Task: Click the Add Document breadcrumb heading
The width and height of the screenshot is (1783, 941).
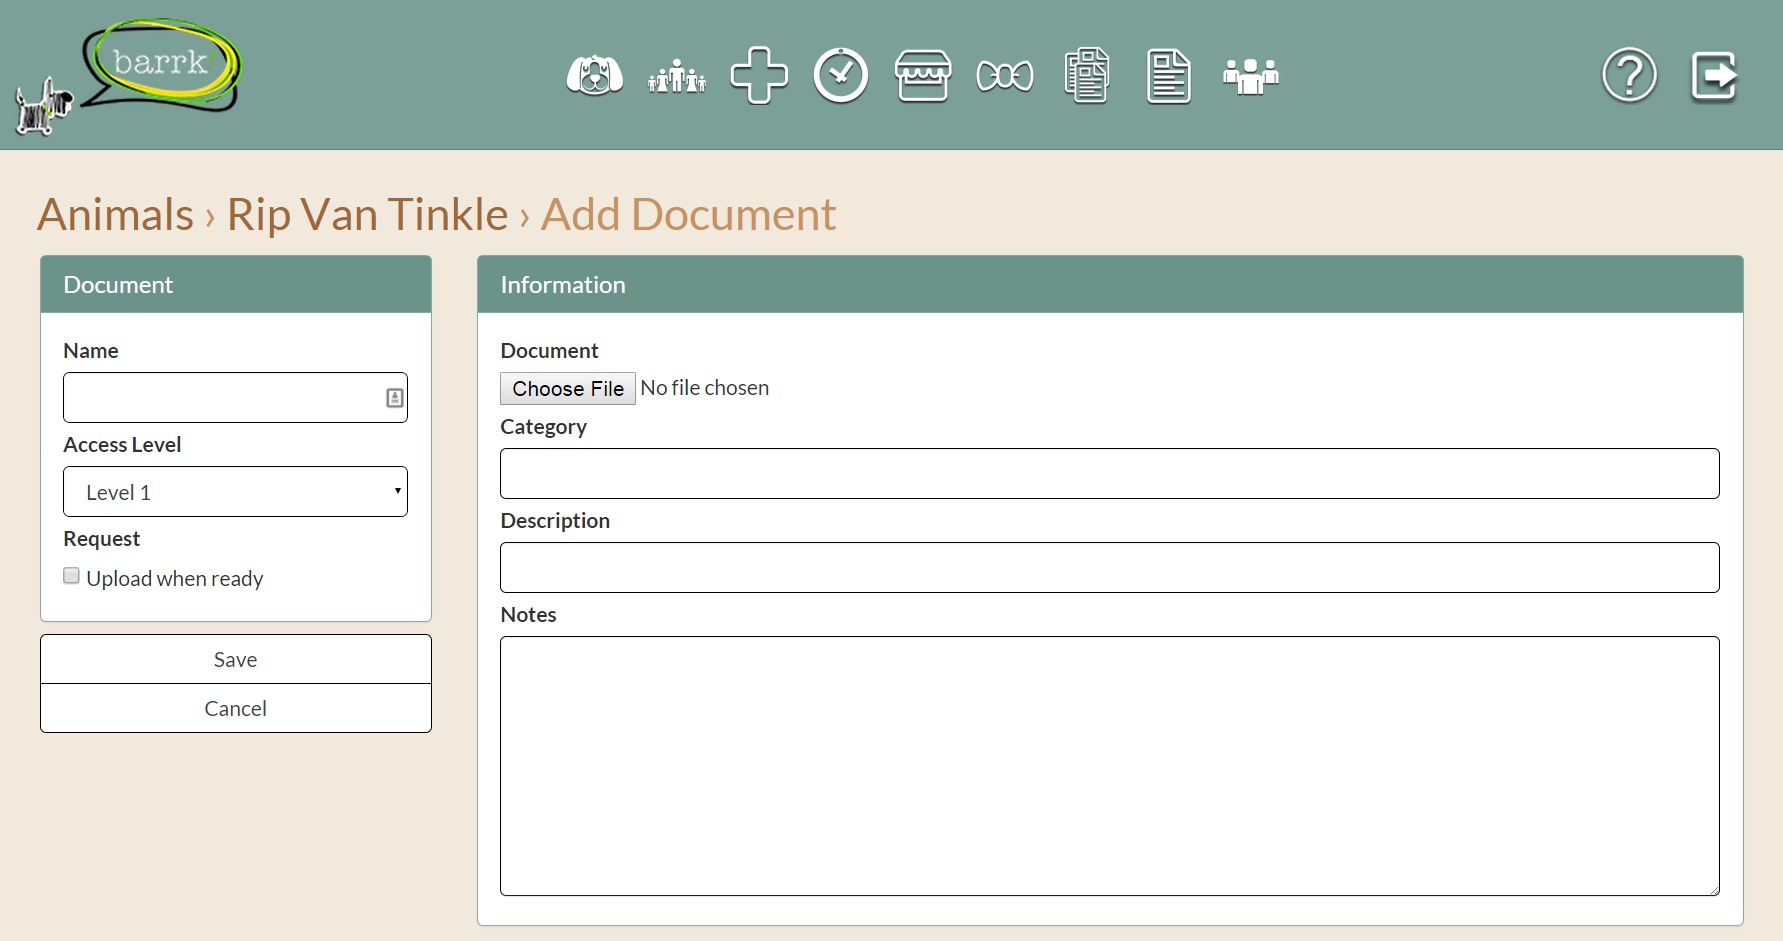Action: tap(688, 214)
